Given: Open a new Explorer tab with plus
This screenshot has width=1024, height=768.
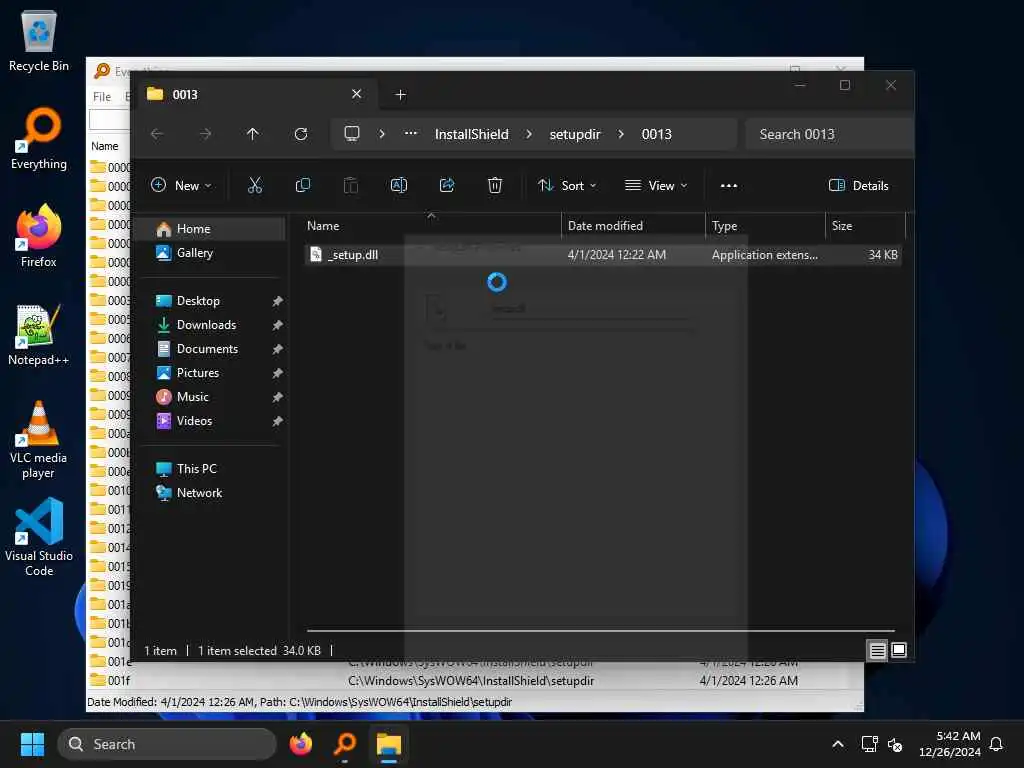Looking at the screenshot, I should click(x=400, y=95).
